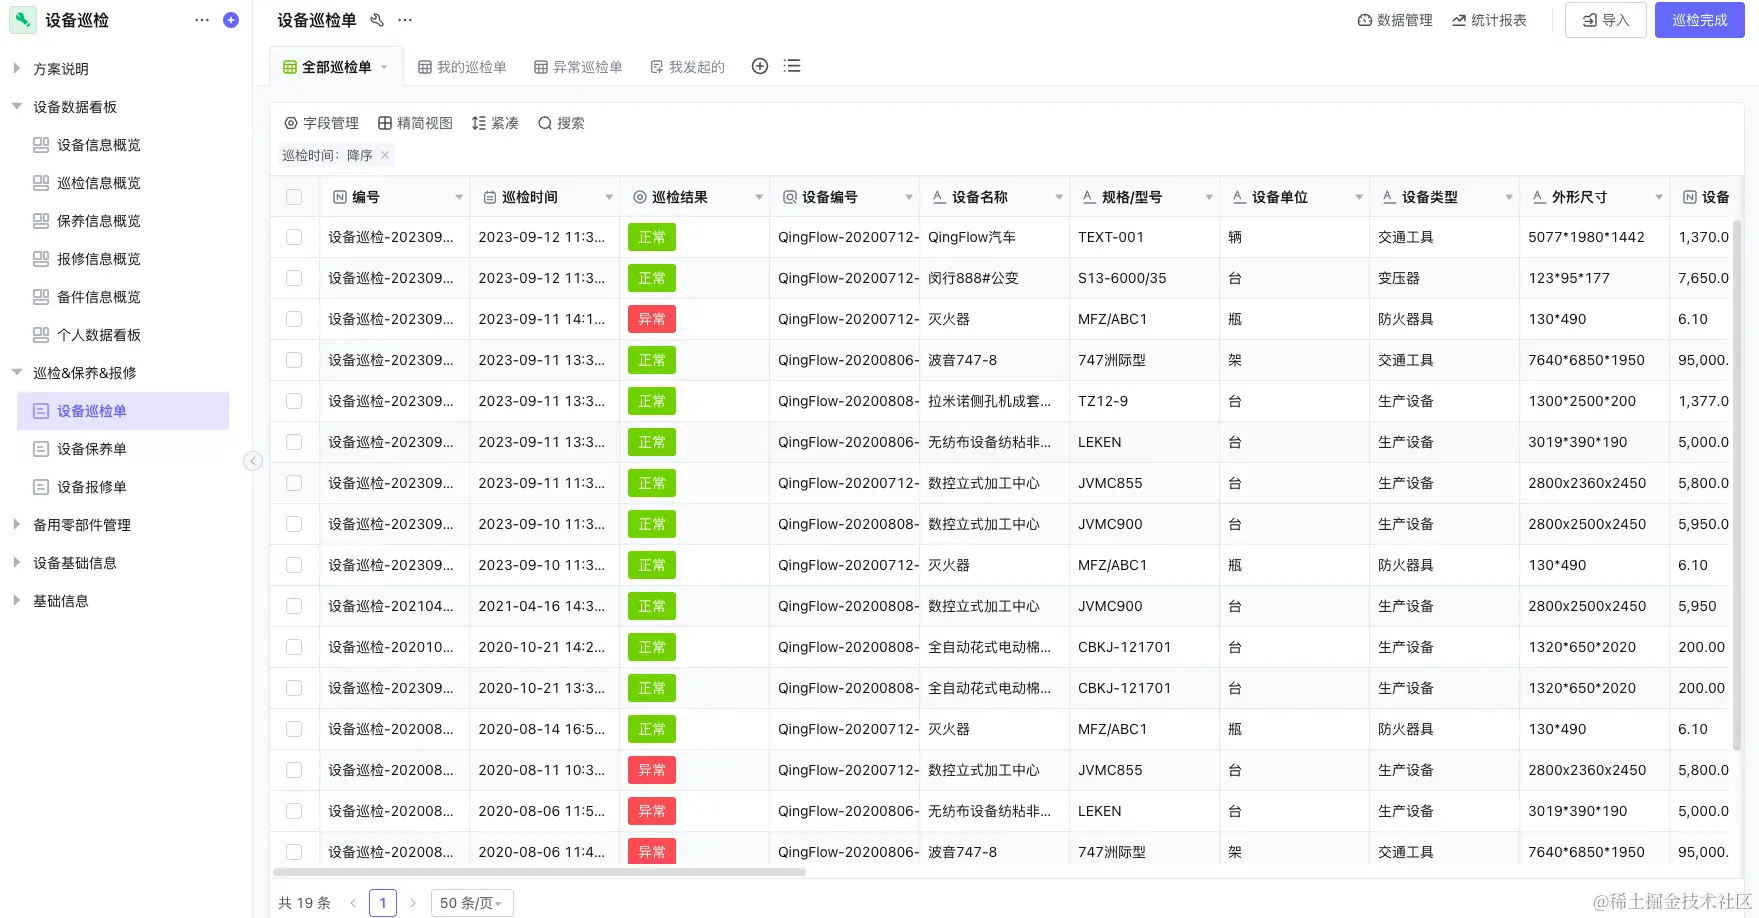Viewport: 1759px width, 918px height.
Task: Open 备件信息概览 dashboard
Action: [x=99, y=297]
